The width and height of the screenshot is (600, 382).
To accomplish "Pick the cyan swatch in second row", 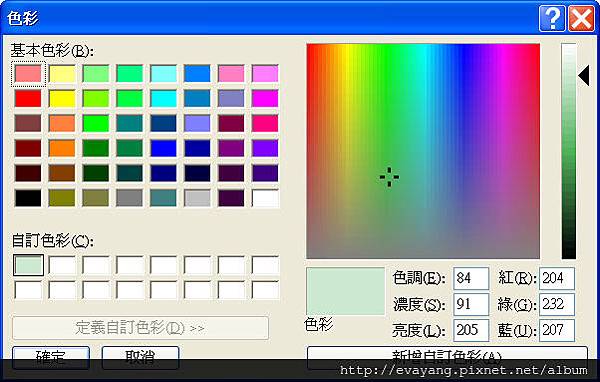I will point(163,99).
